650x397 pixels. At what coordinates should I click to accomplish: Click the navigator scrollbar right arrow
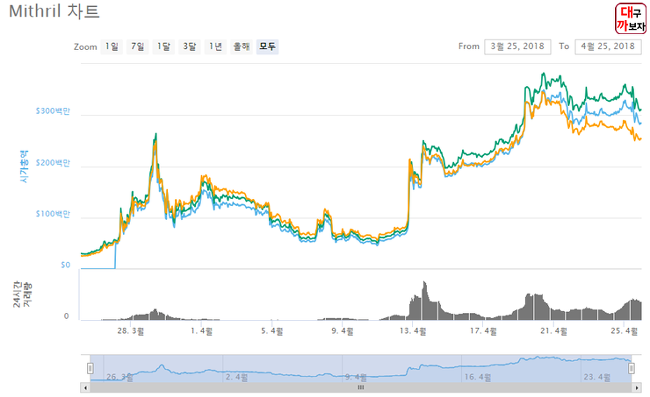click(637, 388)
